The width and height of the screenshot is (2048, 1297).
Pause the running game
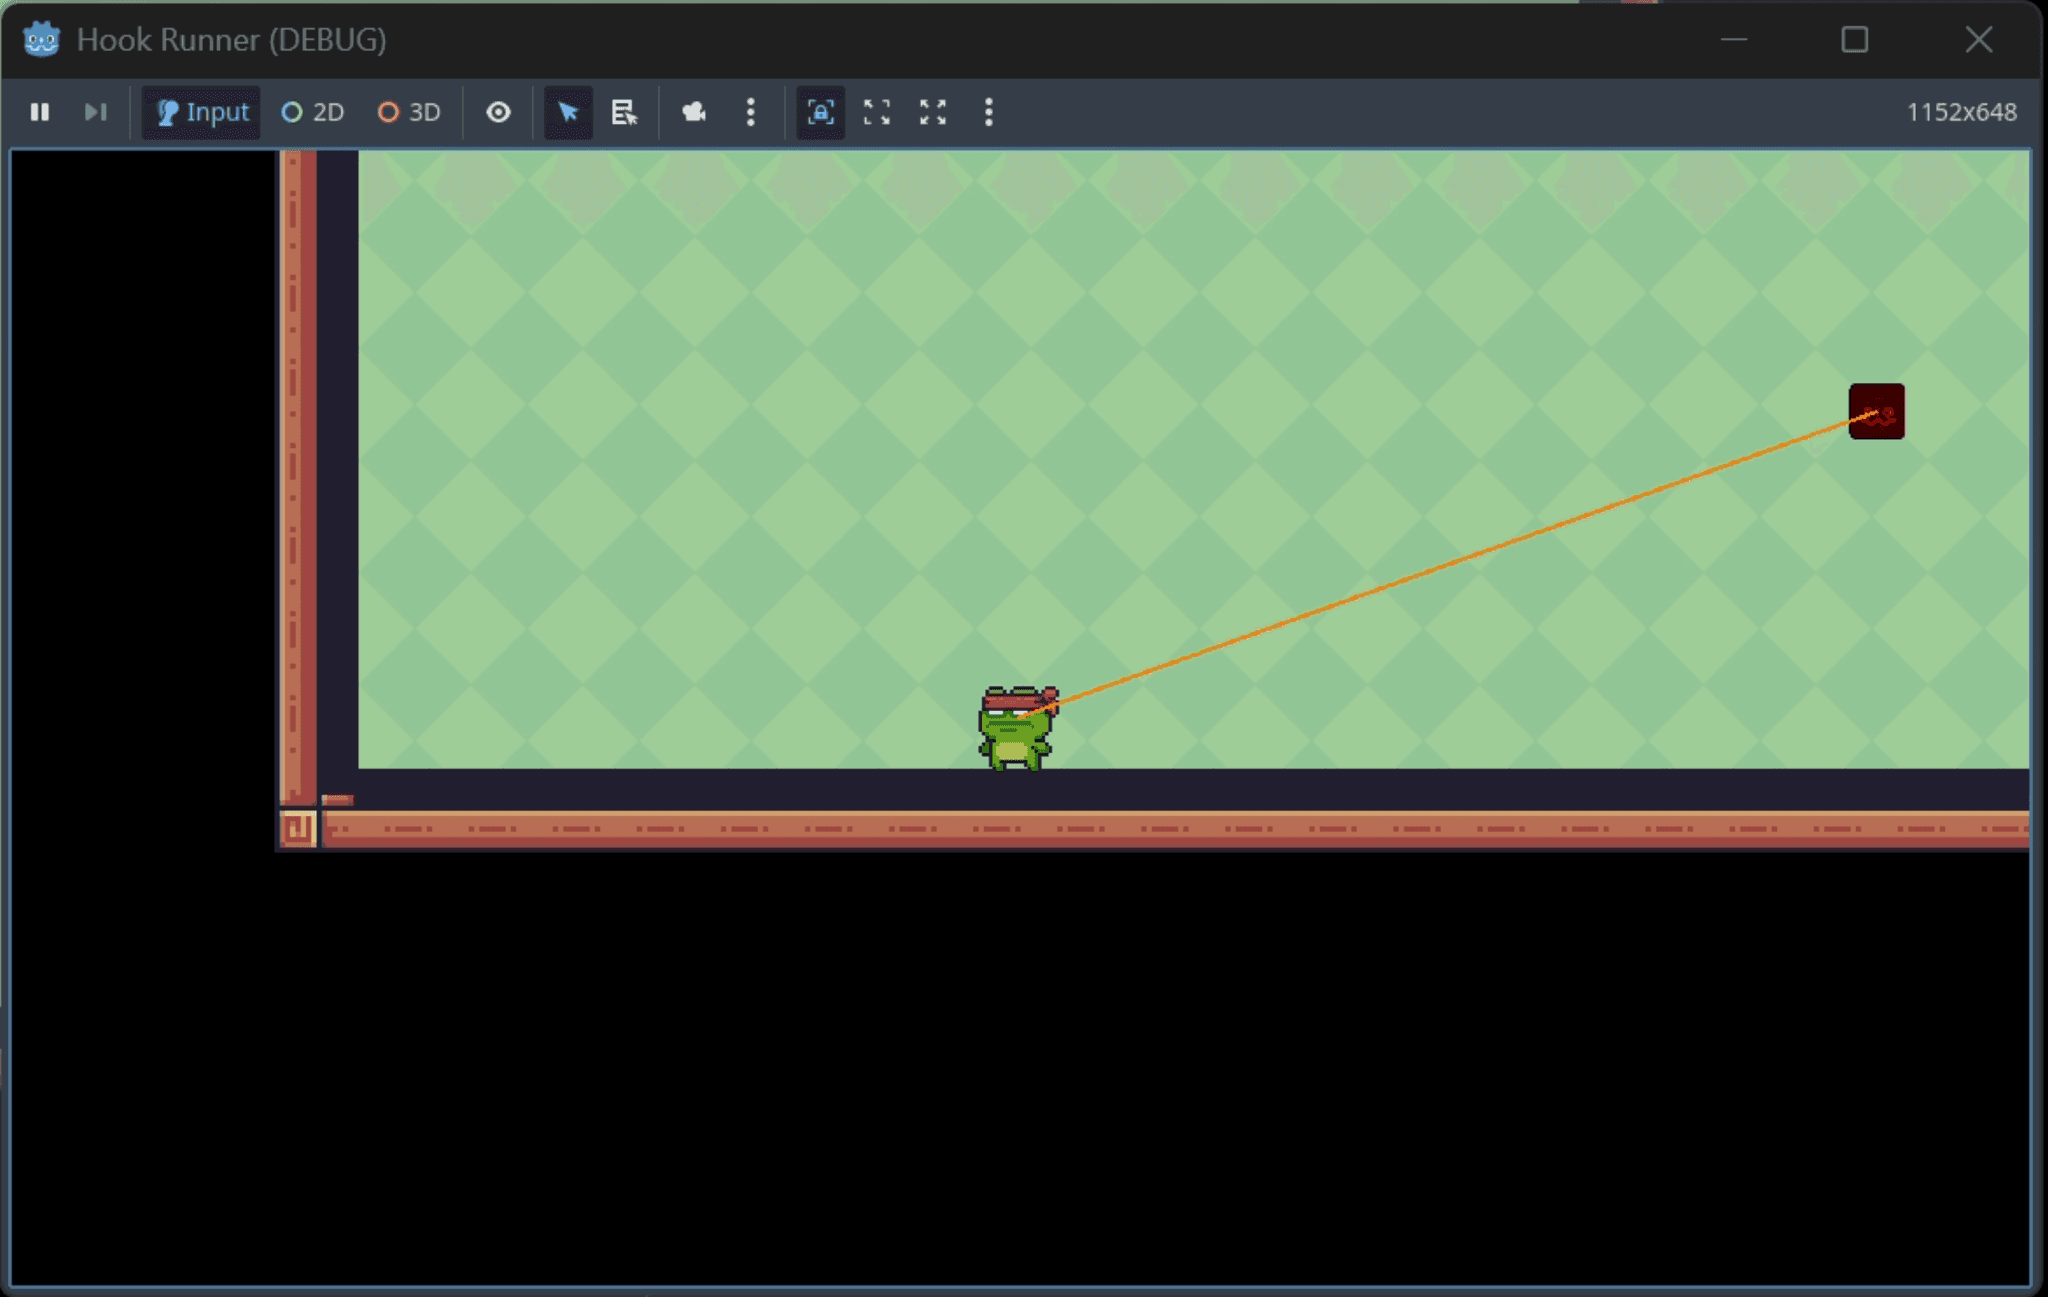[x=40, y=112]
